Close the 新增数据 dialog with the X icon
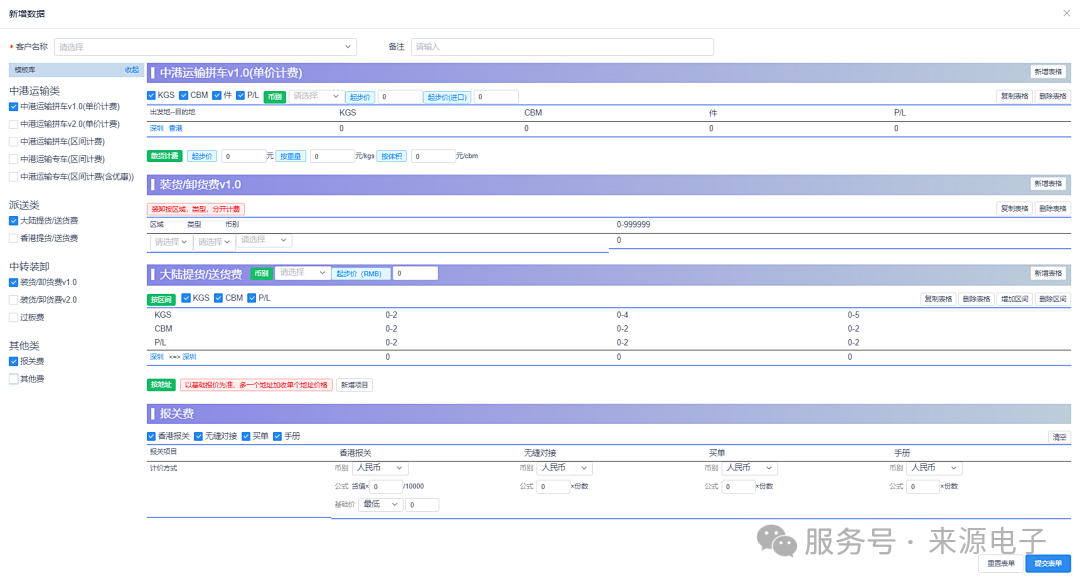This screenshot has width=1080, height=584. (1066, 13)
